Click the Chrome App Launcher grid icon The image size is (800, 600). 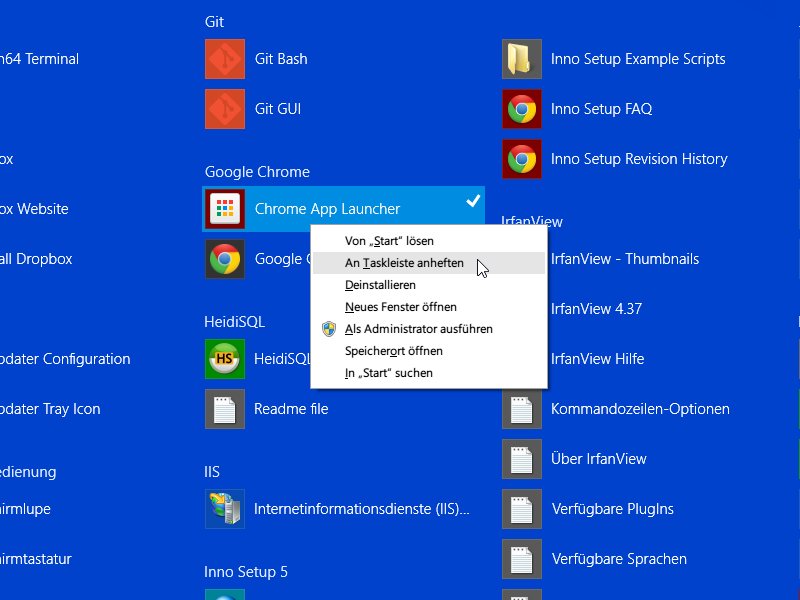225,209
